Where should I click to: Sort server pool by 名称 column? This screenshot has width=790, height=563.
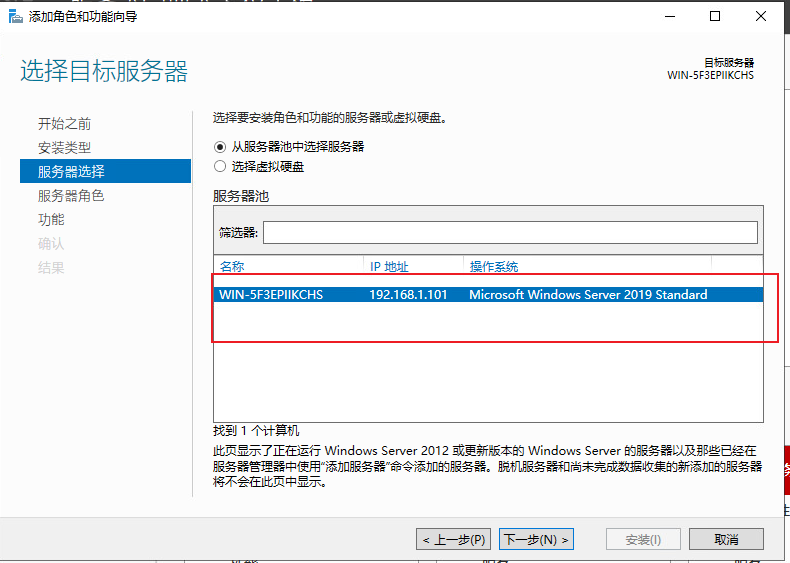point(232,266)
